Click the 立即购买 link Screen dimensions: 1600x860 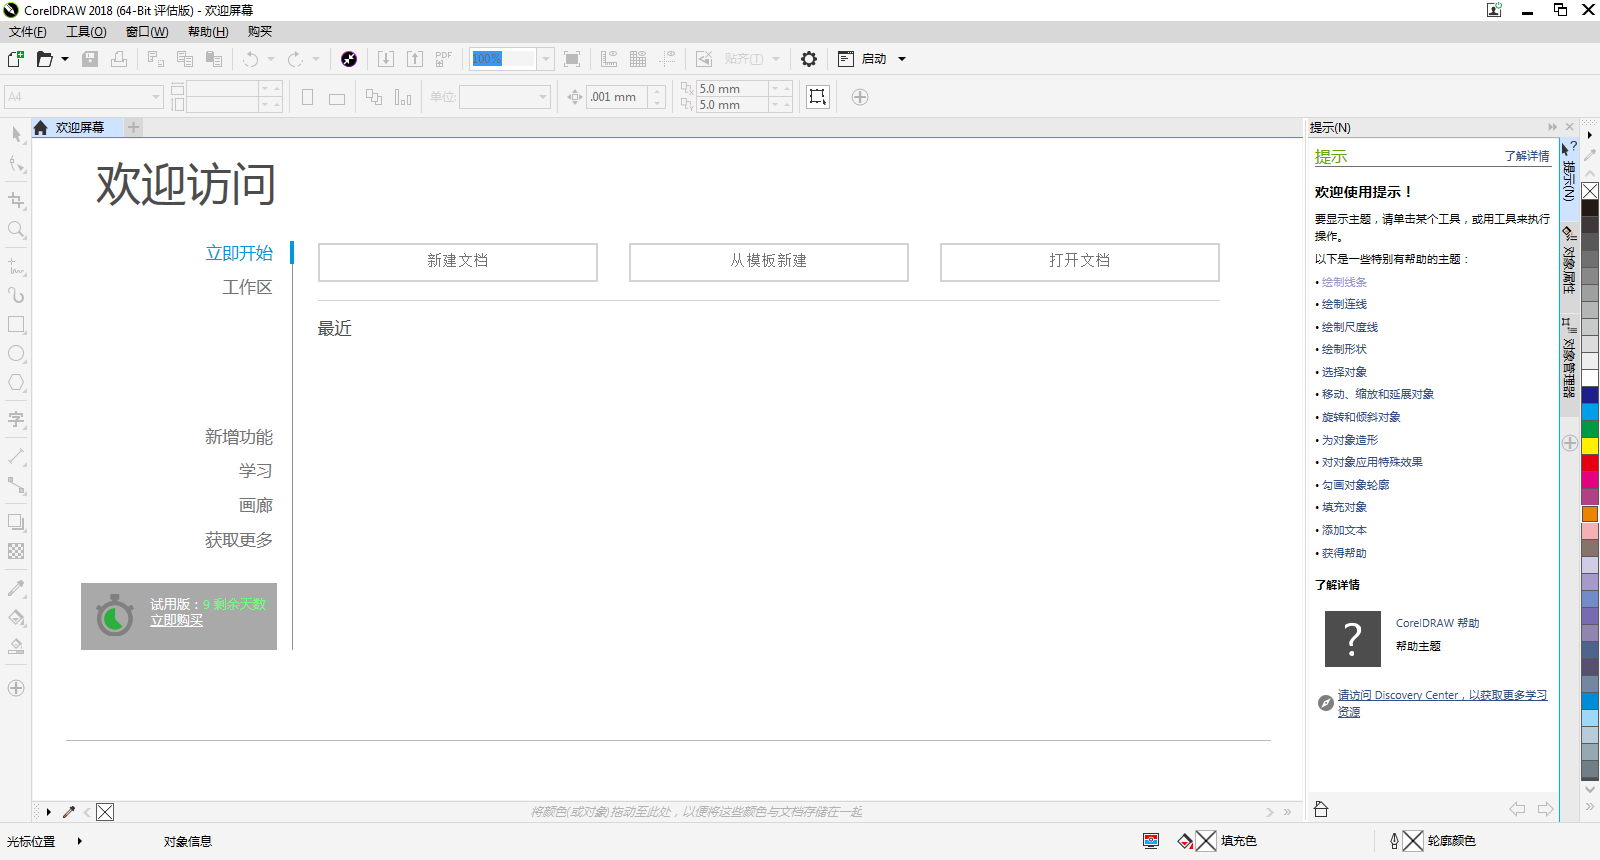[x=177, y=621]
